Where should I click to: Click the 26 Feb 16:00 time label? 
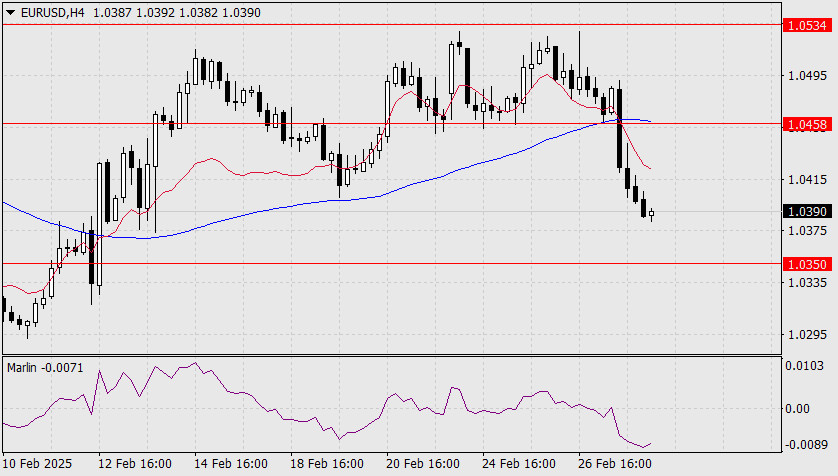pyautogui.click(x=615, y=463)
